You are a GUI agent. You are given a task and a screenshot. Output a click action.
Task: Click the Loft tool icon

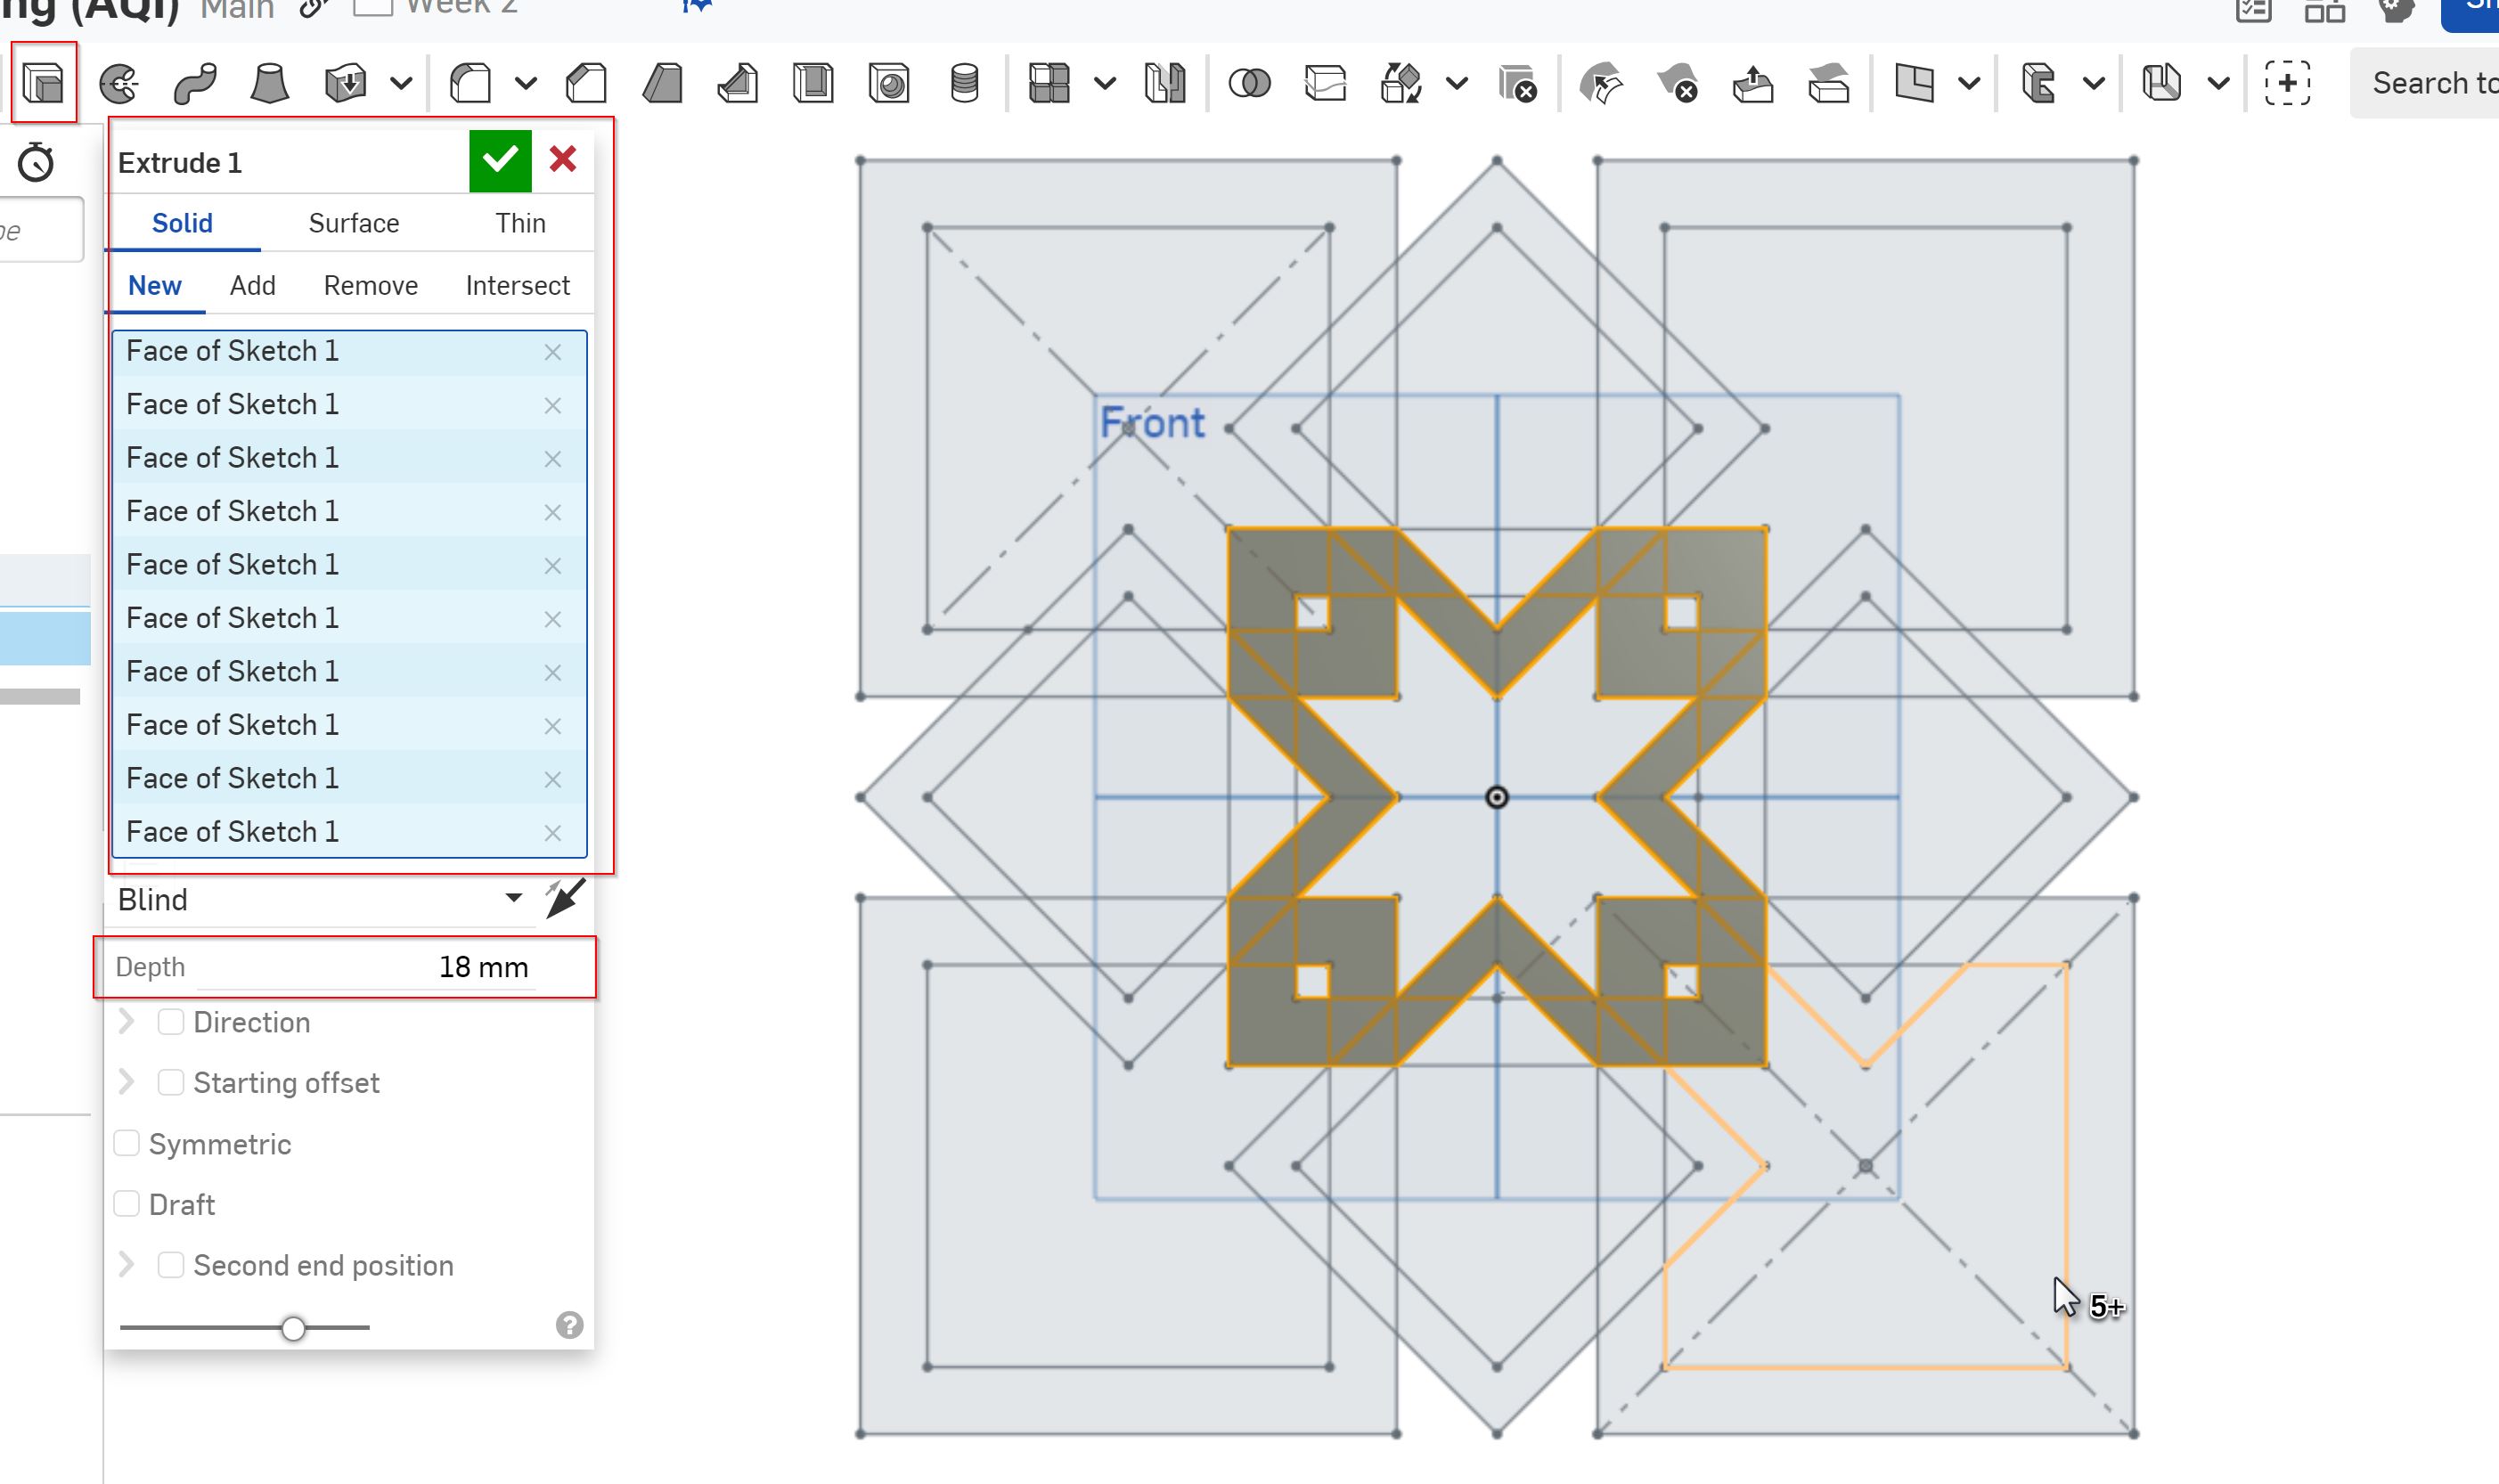click(x=268, y=83)
